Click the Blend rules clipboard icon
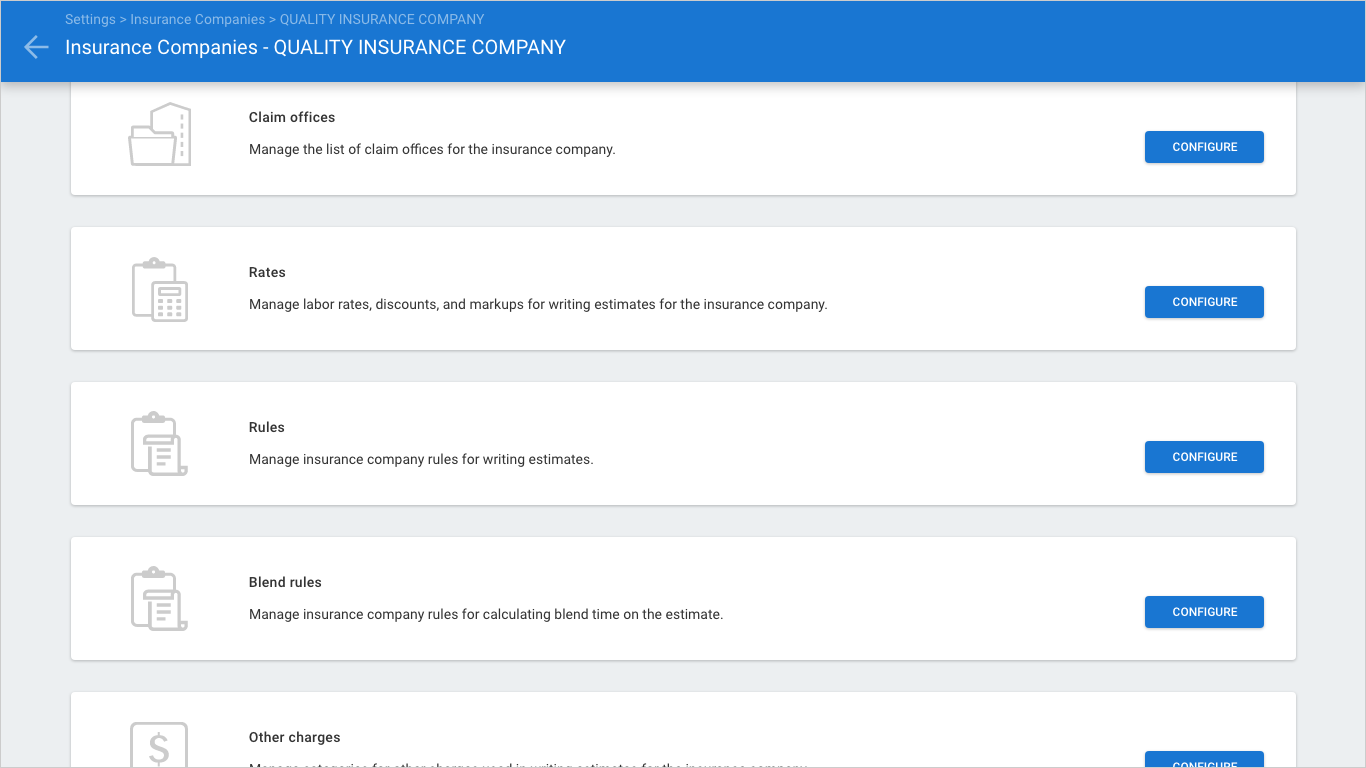Viewport: 1366px width, 768px height. tap(159, 599)
